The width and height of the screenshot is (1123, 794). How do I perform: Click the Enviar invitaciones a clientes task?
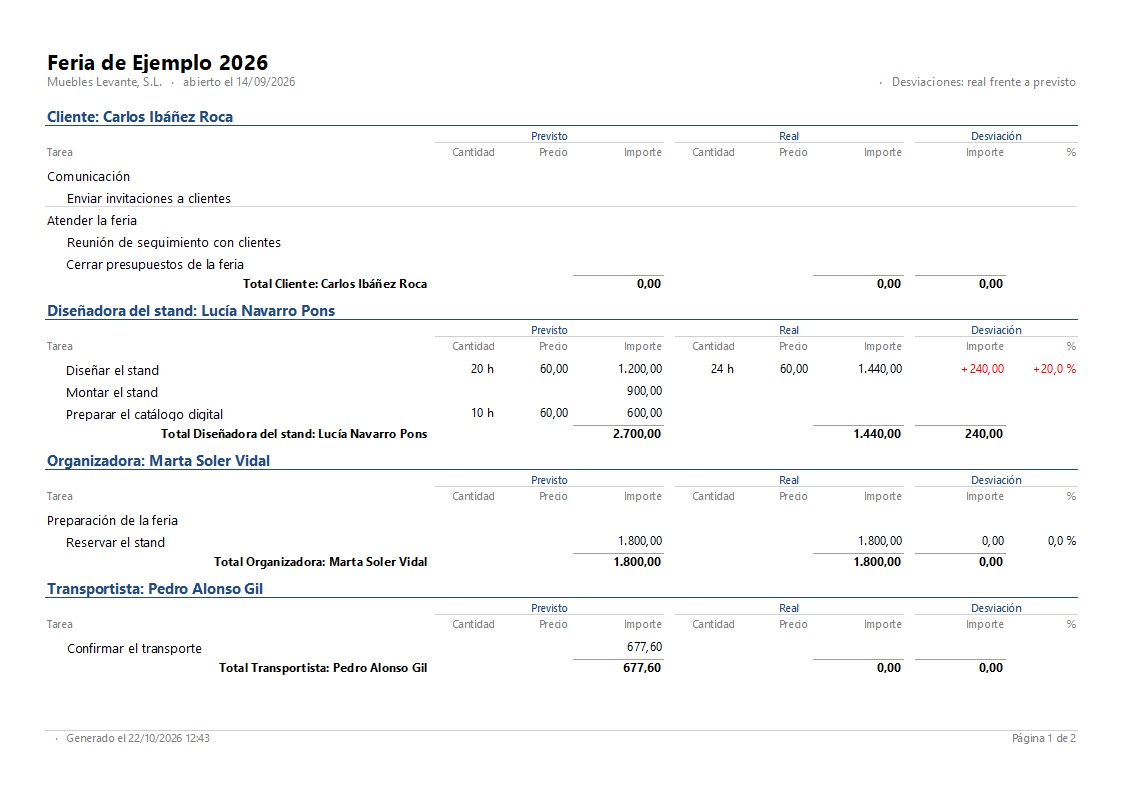[149, 198]
